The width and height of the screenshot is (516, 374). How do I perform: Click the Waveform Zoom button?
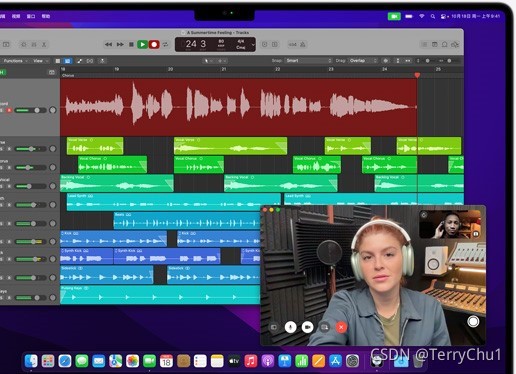[x=386, y=61]
